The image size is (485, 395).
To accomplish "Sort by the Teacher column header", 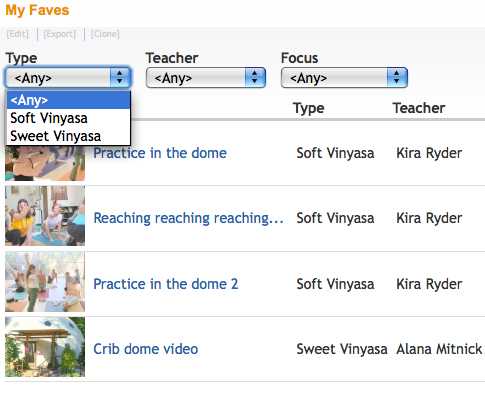I will [419, 108].
